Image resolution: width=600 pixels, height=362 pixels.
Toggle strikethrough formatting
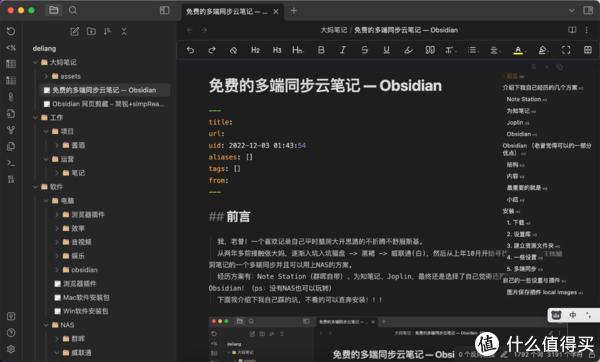(365, 50)
